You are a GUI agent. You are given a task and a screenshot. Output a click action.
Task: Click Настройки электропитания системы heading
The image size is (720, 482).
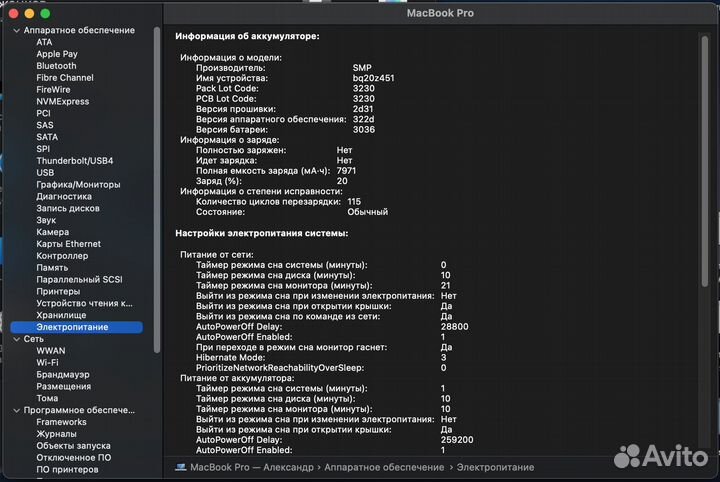262,233
